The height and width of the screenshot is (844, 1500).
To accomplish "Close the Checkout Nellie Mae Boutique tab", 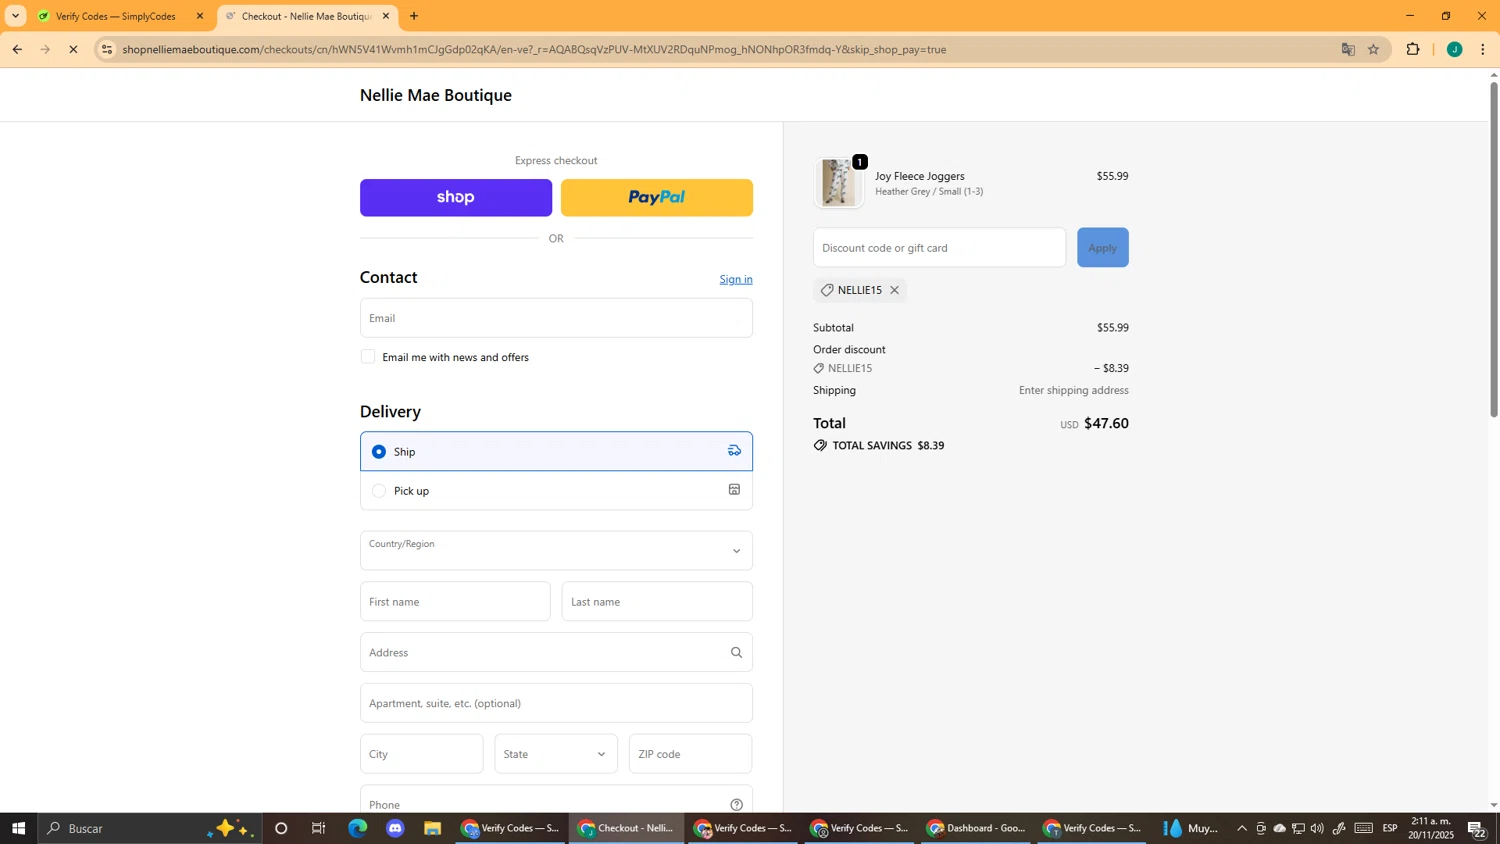I will (x=386, y=16).
